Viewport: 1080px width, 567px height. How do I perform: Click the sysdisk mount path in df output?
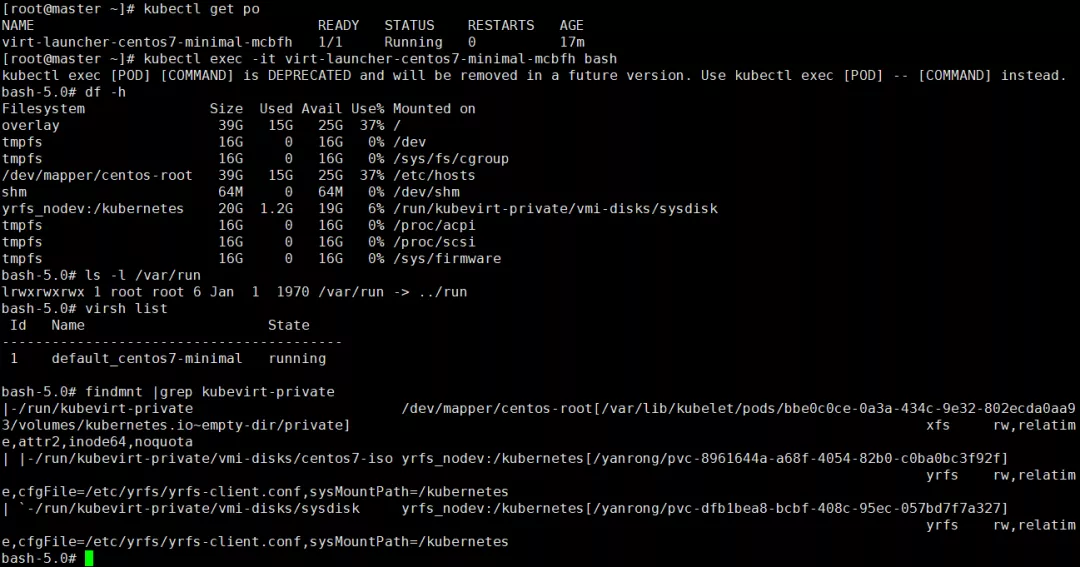pos(555,208)
